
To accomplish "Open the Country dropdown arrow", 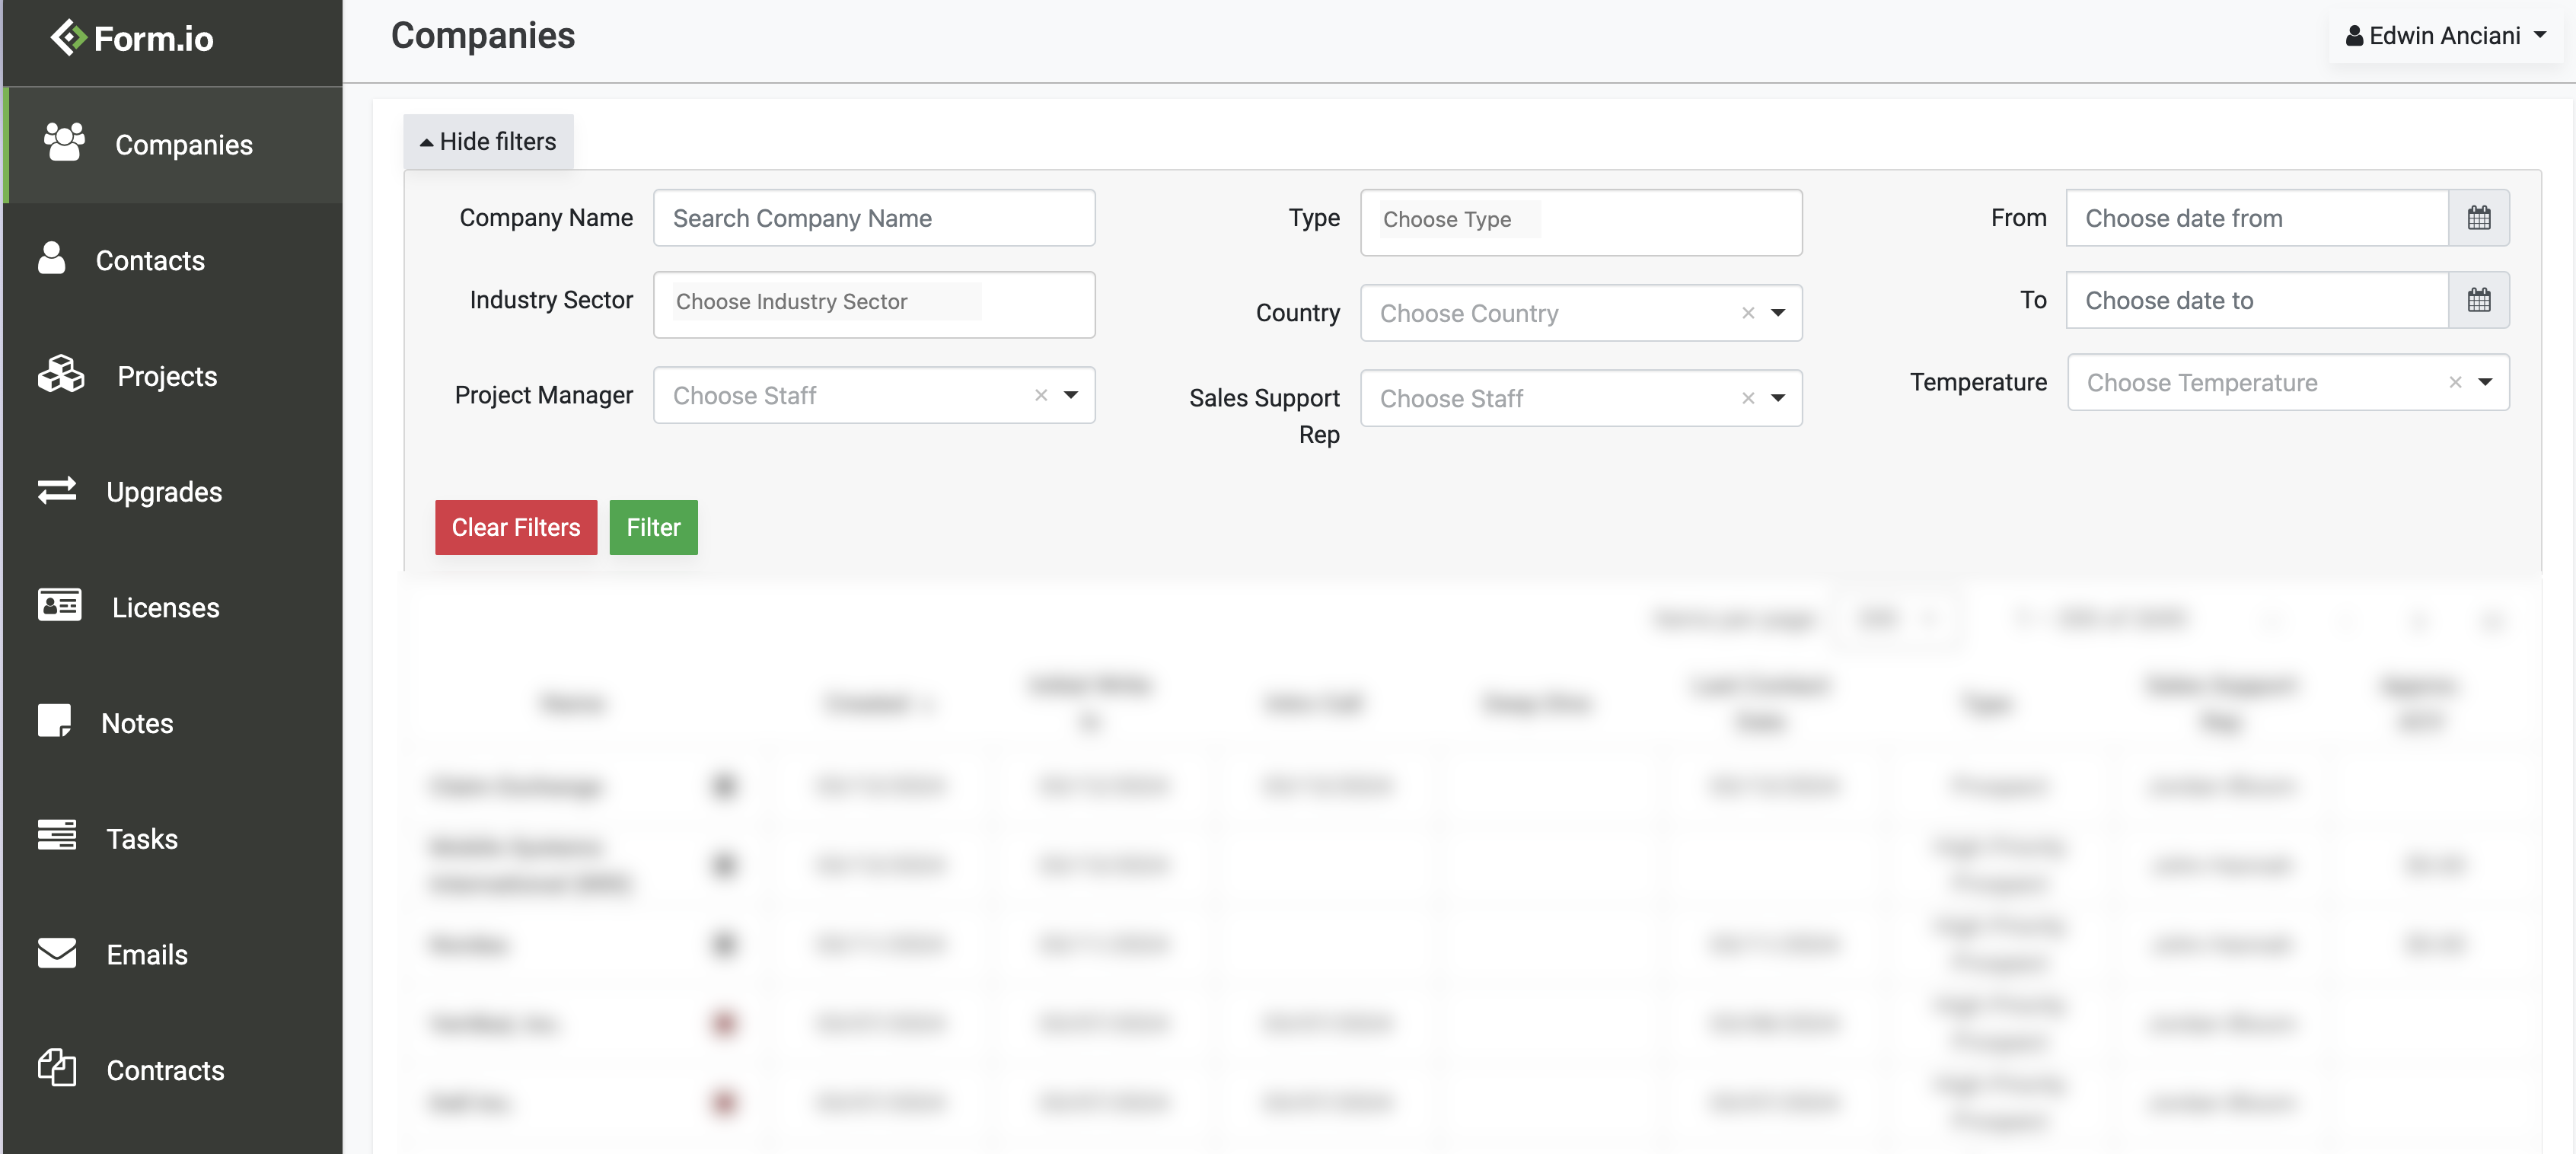I will click(1778, 313).
